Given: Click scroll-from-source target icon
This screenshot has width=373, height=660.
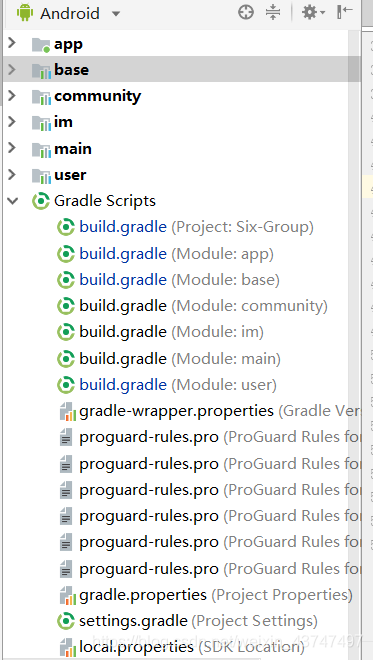Looking at the screenshot, I should pyautogui.click(x=246, y=13).
